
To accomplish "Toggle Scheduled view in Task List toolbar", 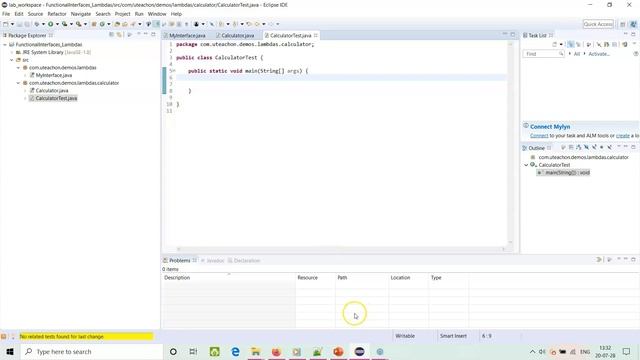I will click(578, 44).
